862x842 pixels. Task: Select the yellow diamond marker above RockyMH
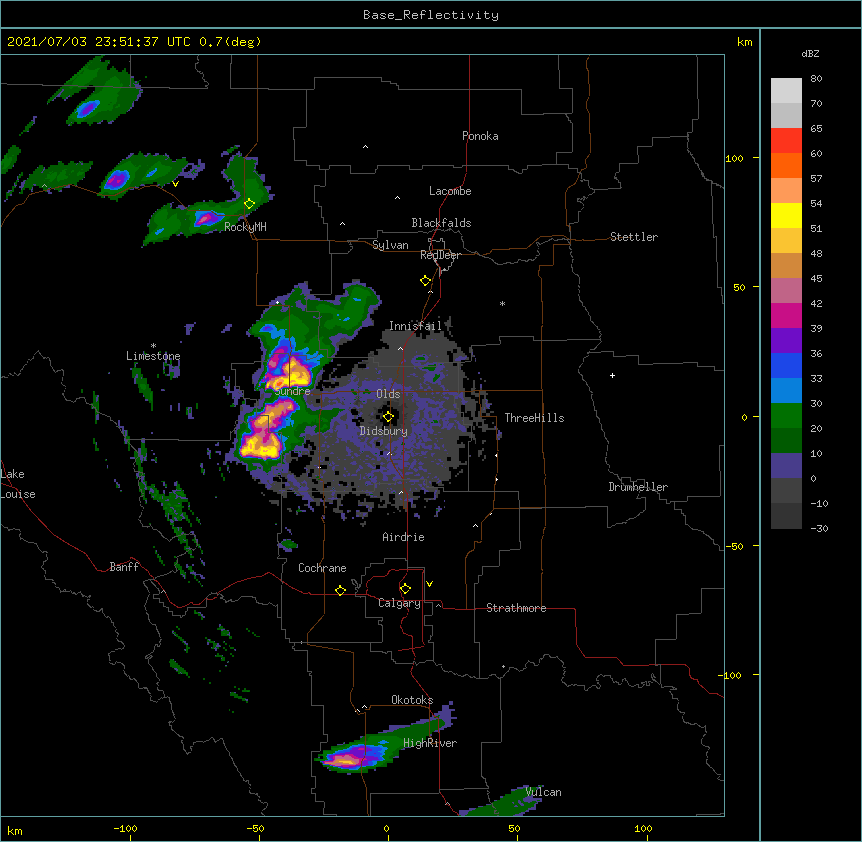tap(250, 203)
